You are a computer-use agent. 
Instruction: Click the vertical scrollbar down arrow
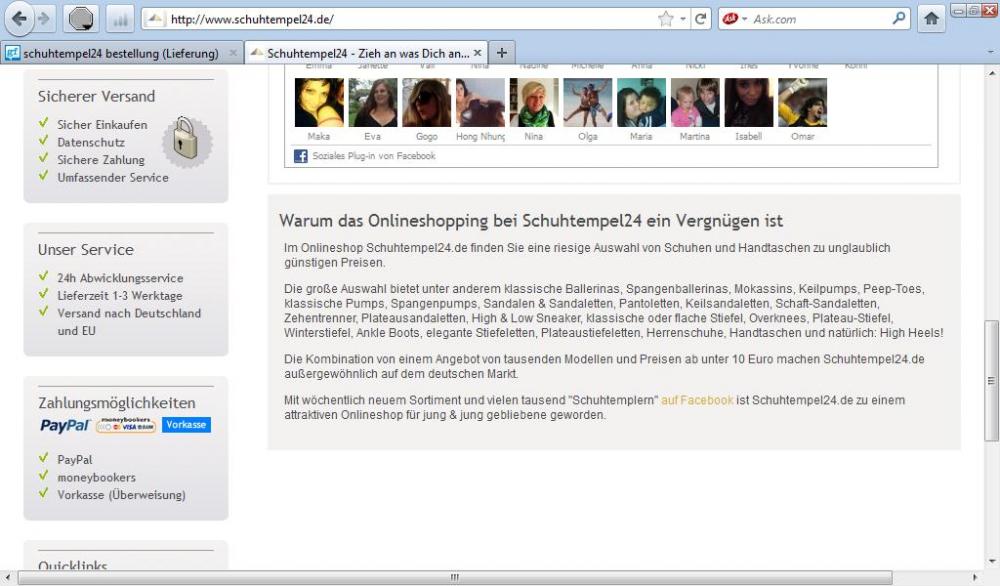tap(991, 562)
